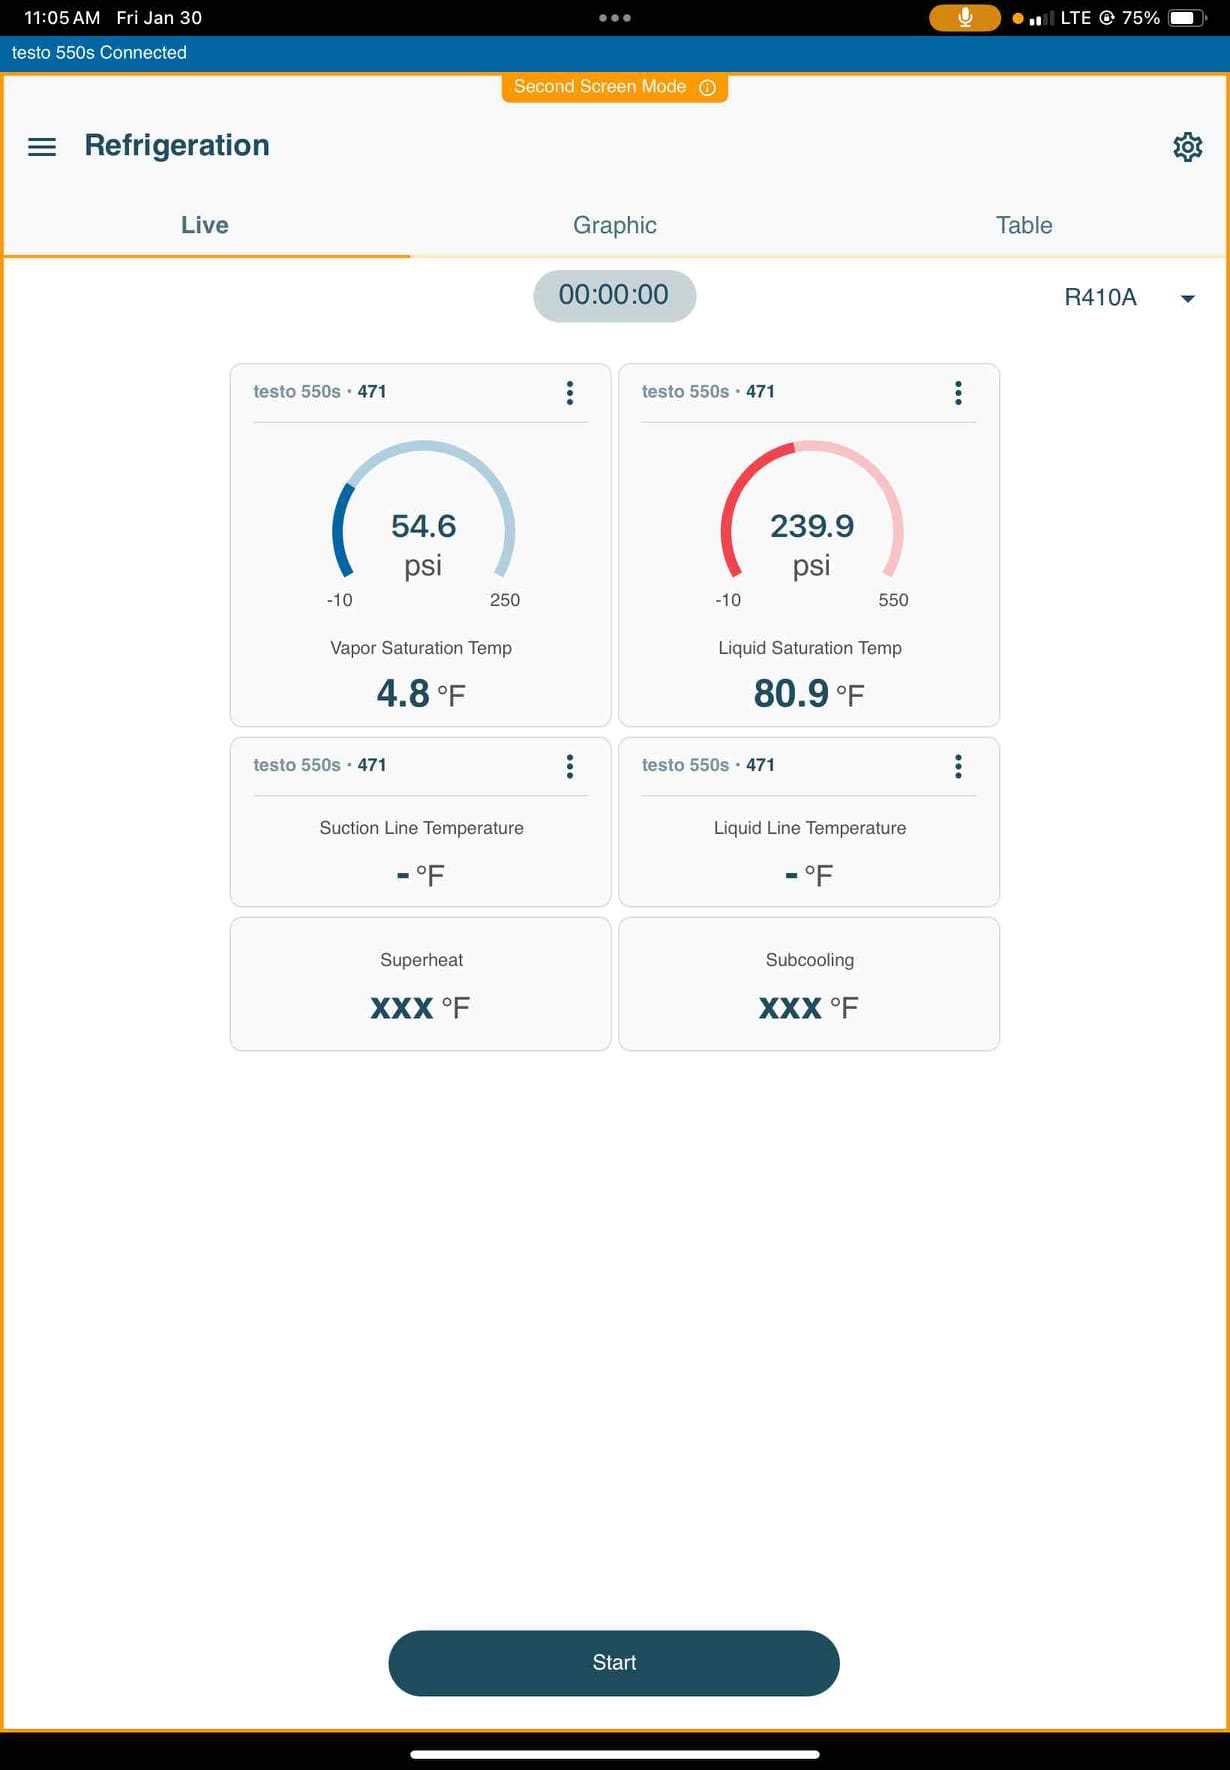The height and width of the screenshot is (1770, 1230).
Task: Open the hamburger navigation menu
Action: [42, 147]
